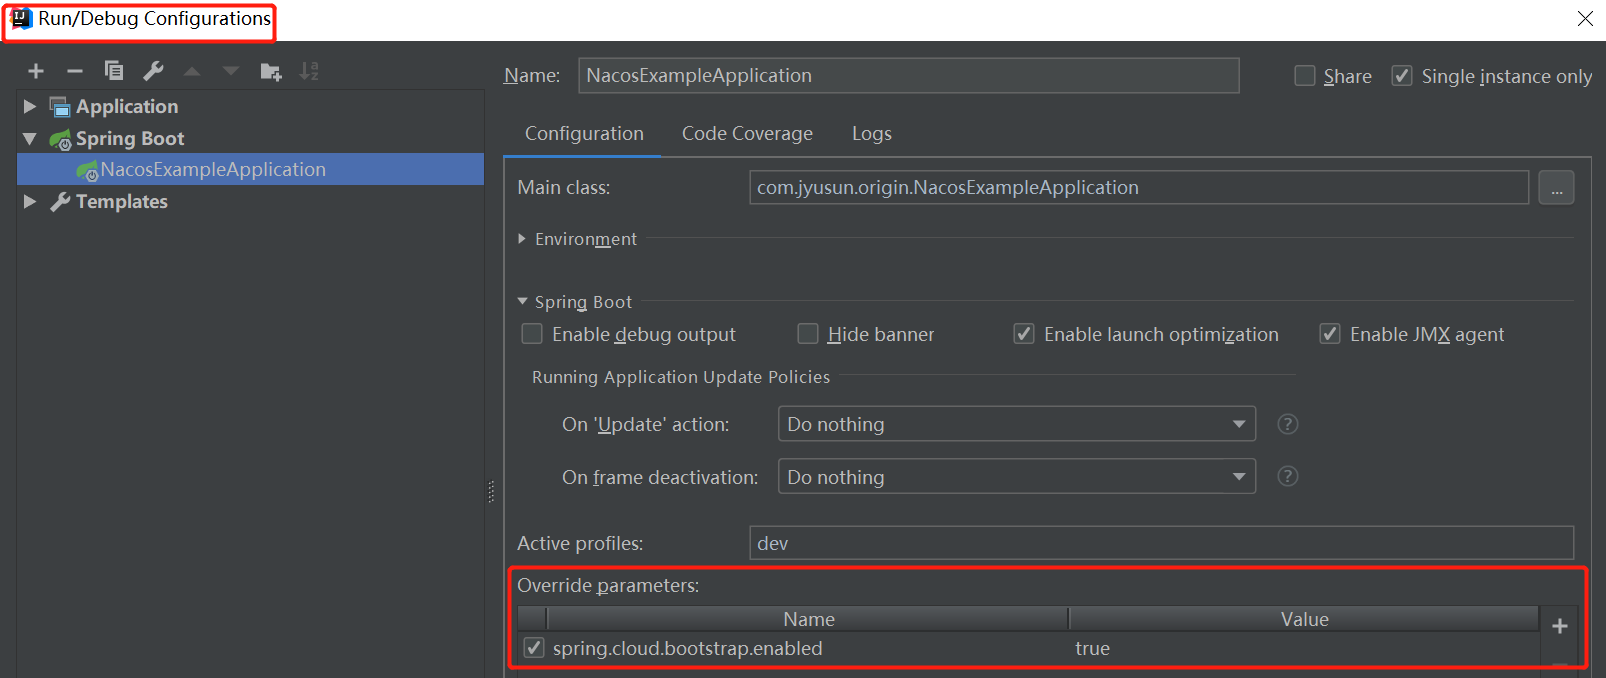Screen dimensions: 1606x678
Task: Click the panel splitter handle
Action: pos(491,491)
